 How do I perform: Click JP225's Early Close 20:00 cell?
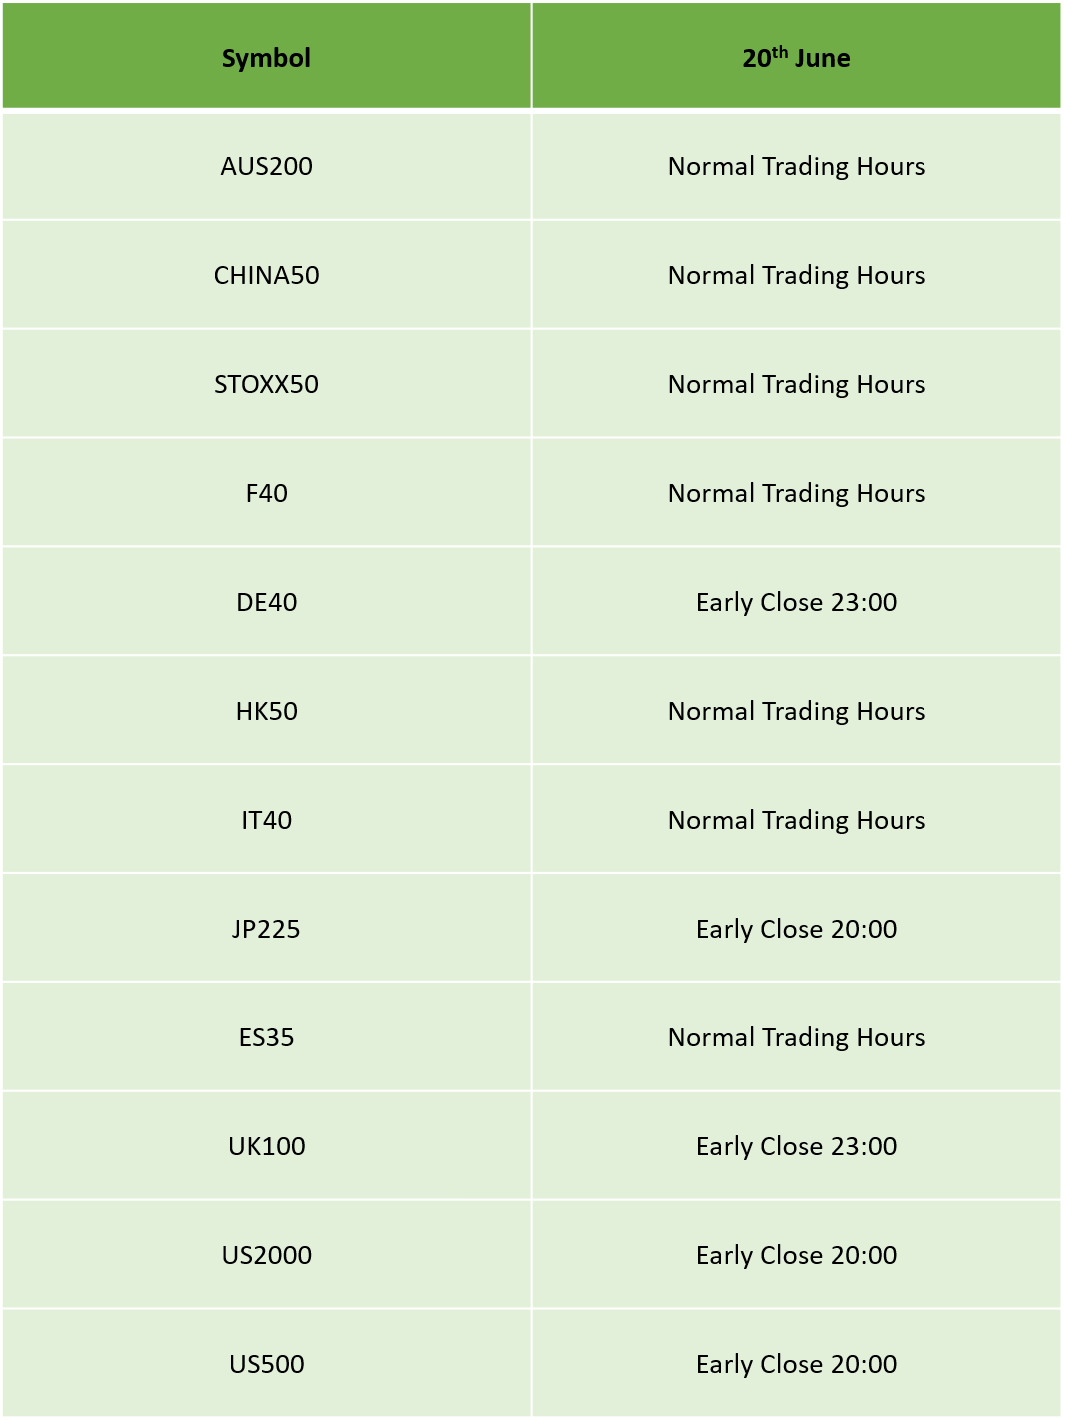(796, 929)
